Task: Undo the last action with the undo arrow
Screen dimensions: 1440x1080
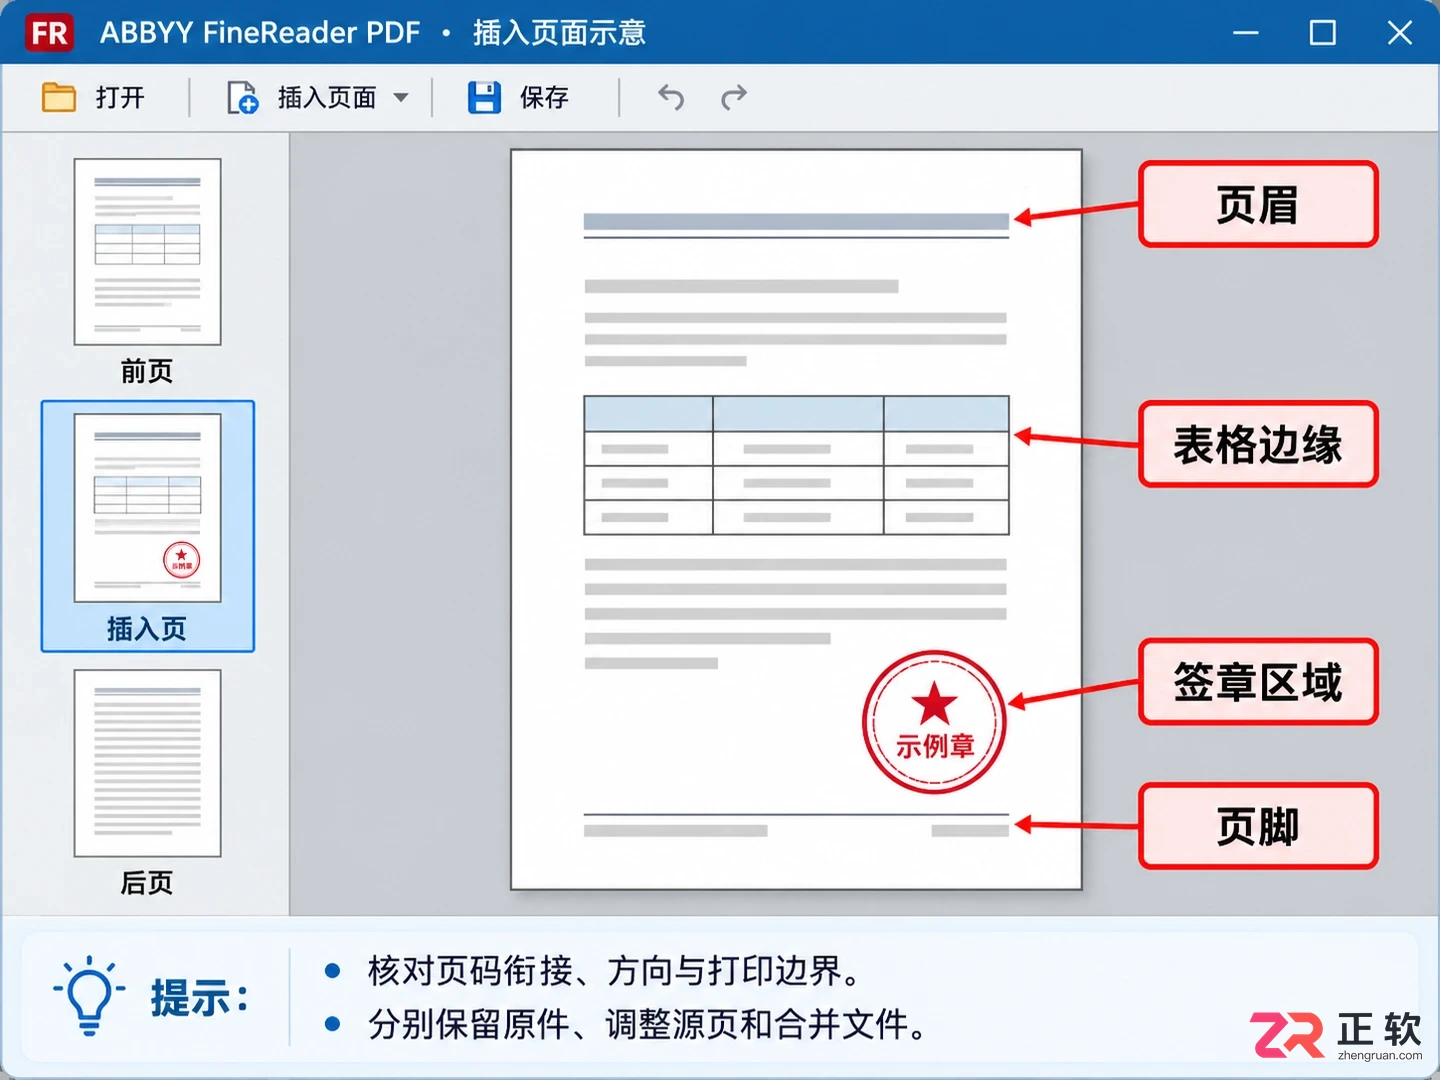Action: [671, 97]
